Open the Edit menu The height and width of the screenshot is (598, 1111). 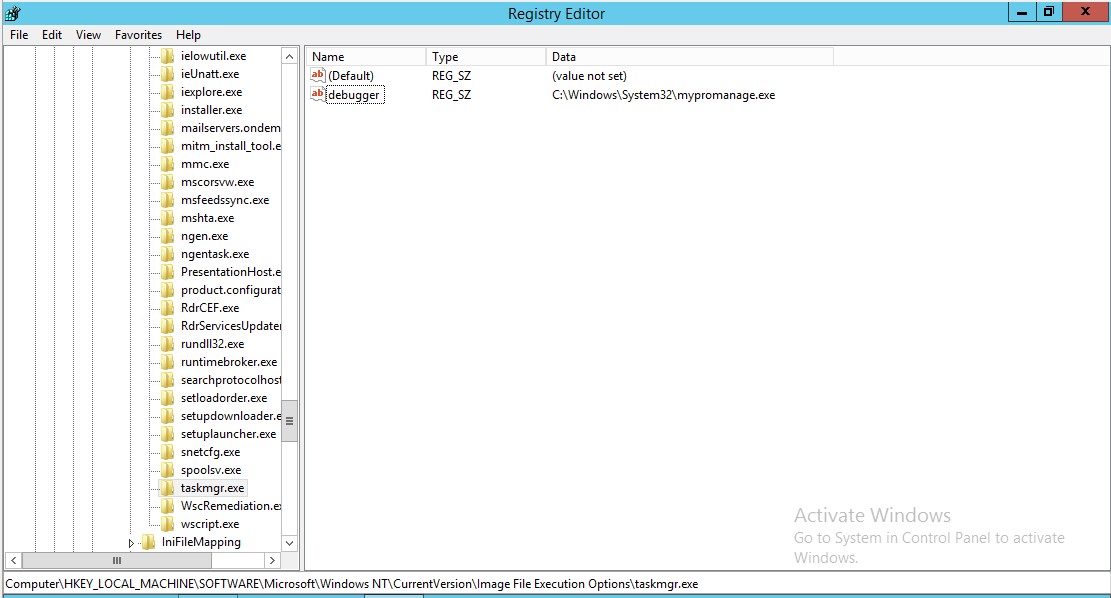[52, 34]
